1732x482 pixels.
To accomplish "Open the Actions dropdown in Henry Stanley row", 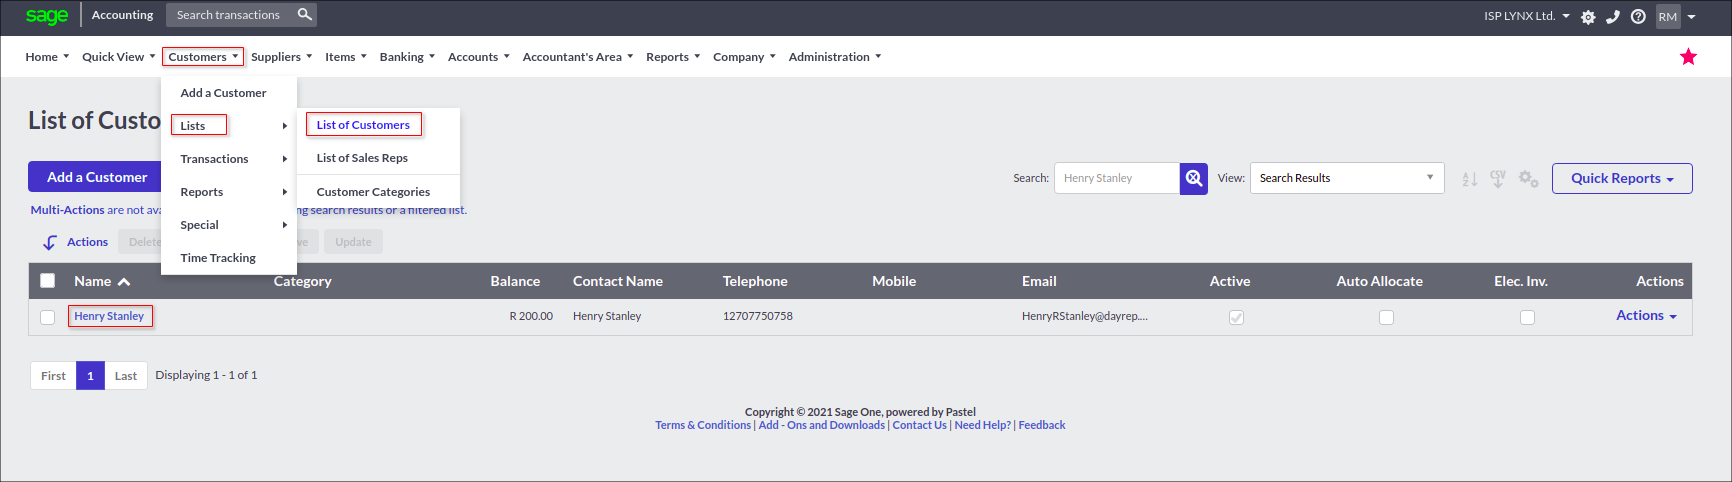I will pyautogui.click(x=1646, y=315).
